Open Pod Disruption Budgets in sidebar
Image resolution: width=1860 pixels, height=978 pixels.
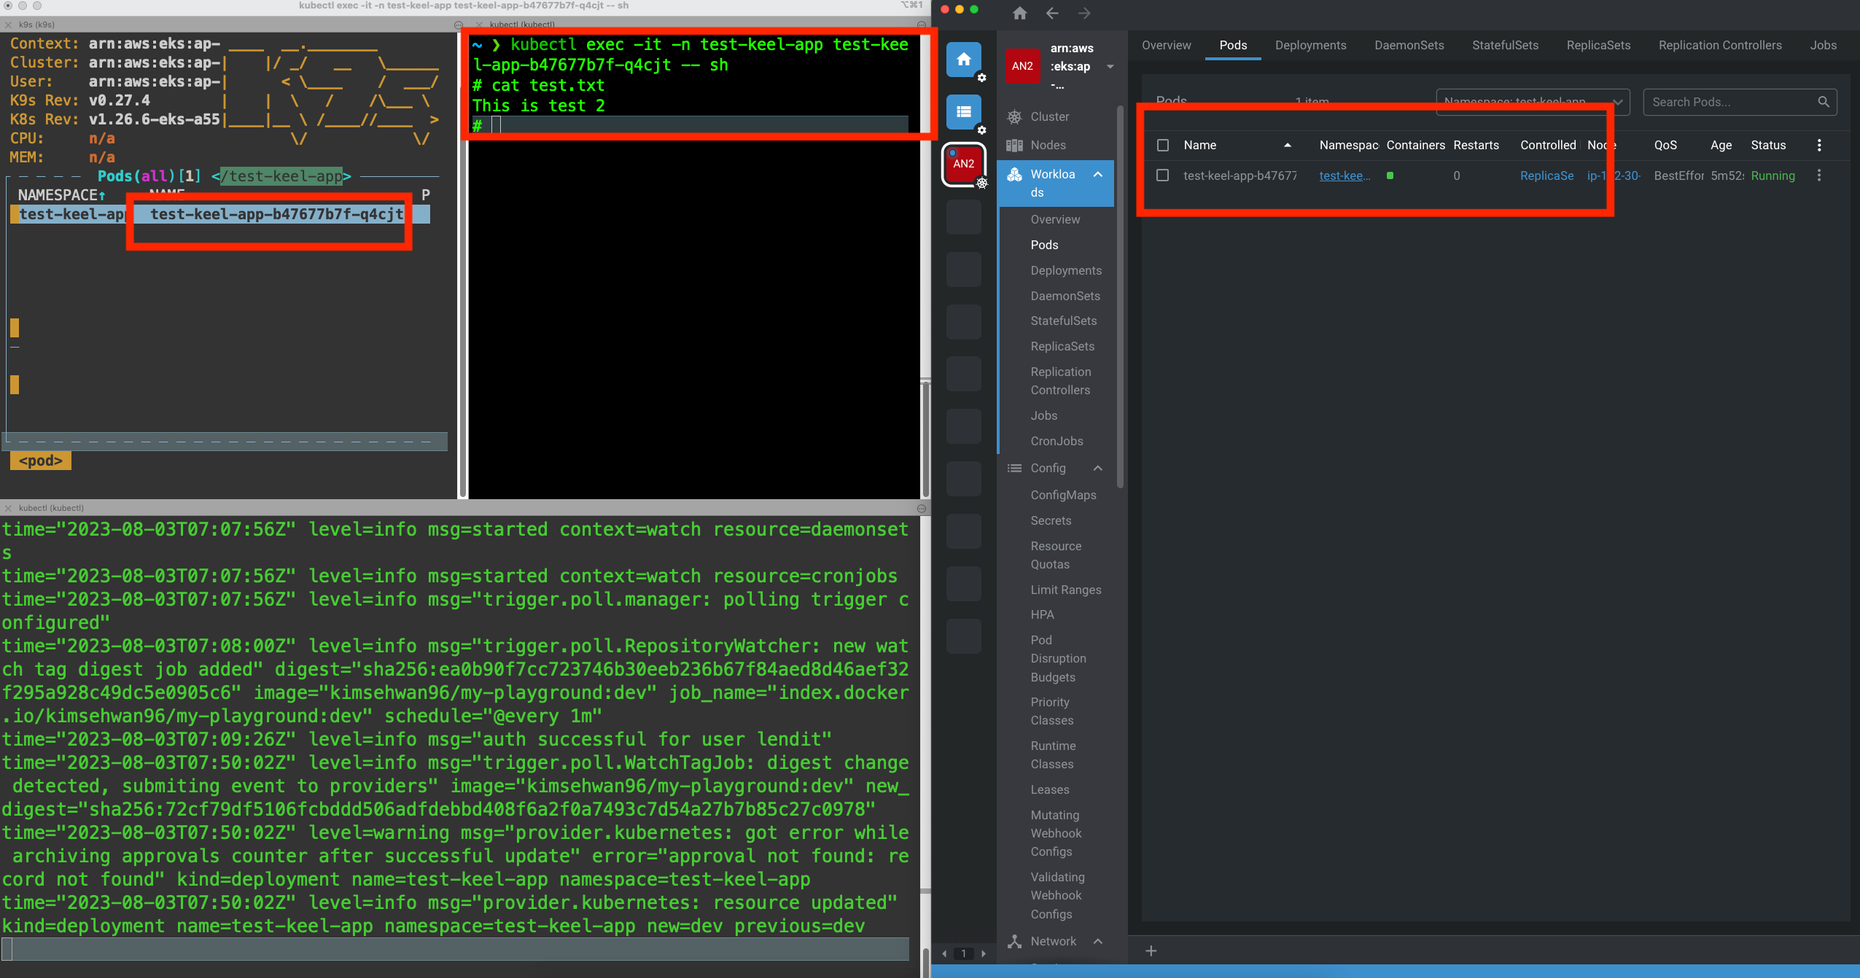click(1058, 659)
